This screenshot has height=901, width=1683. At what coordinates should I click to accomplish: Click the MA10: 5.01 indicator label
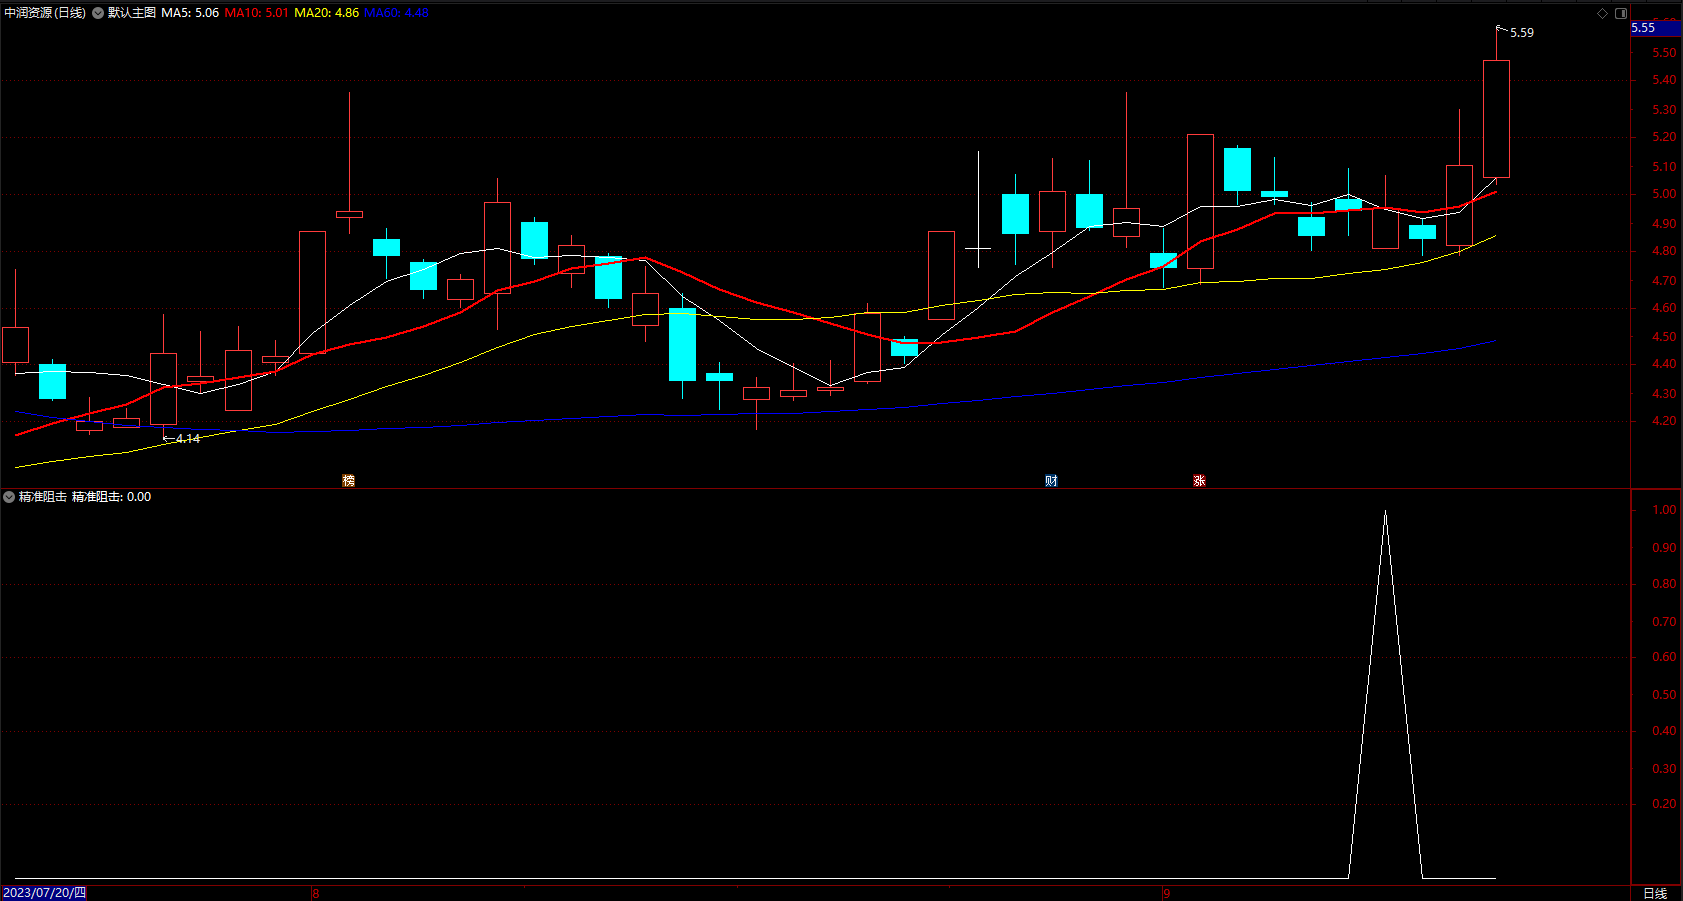coord(257,13)
